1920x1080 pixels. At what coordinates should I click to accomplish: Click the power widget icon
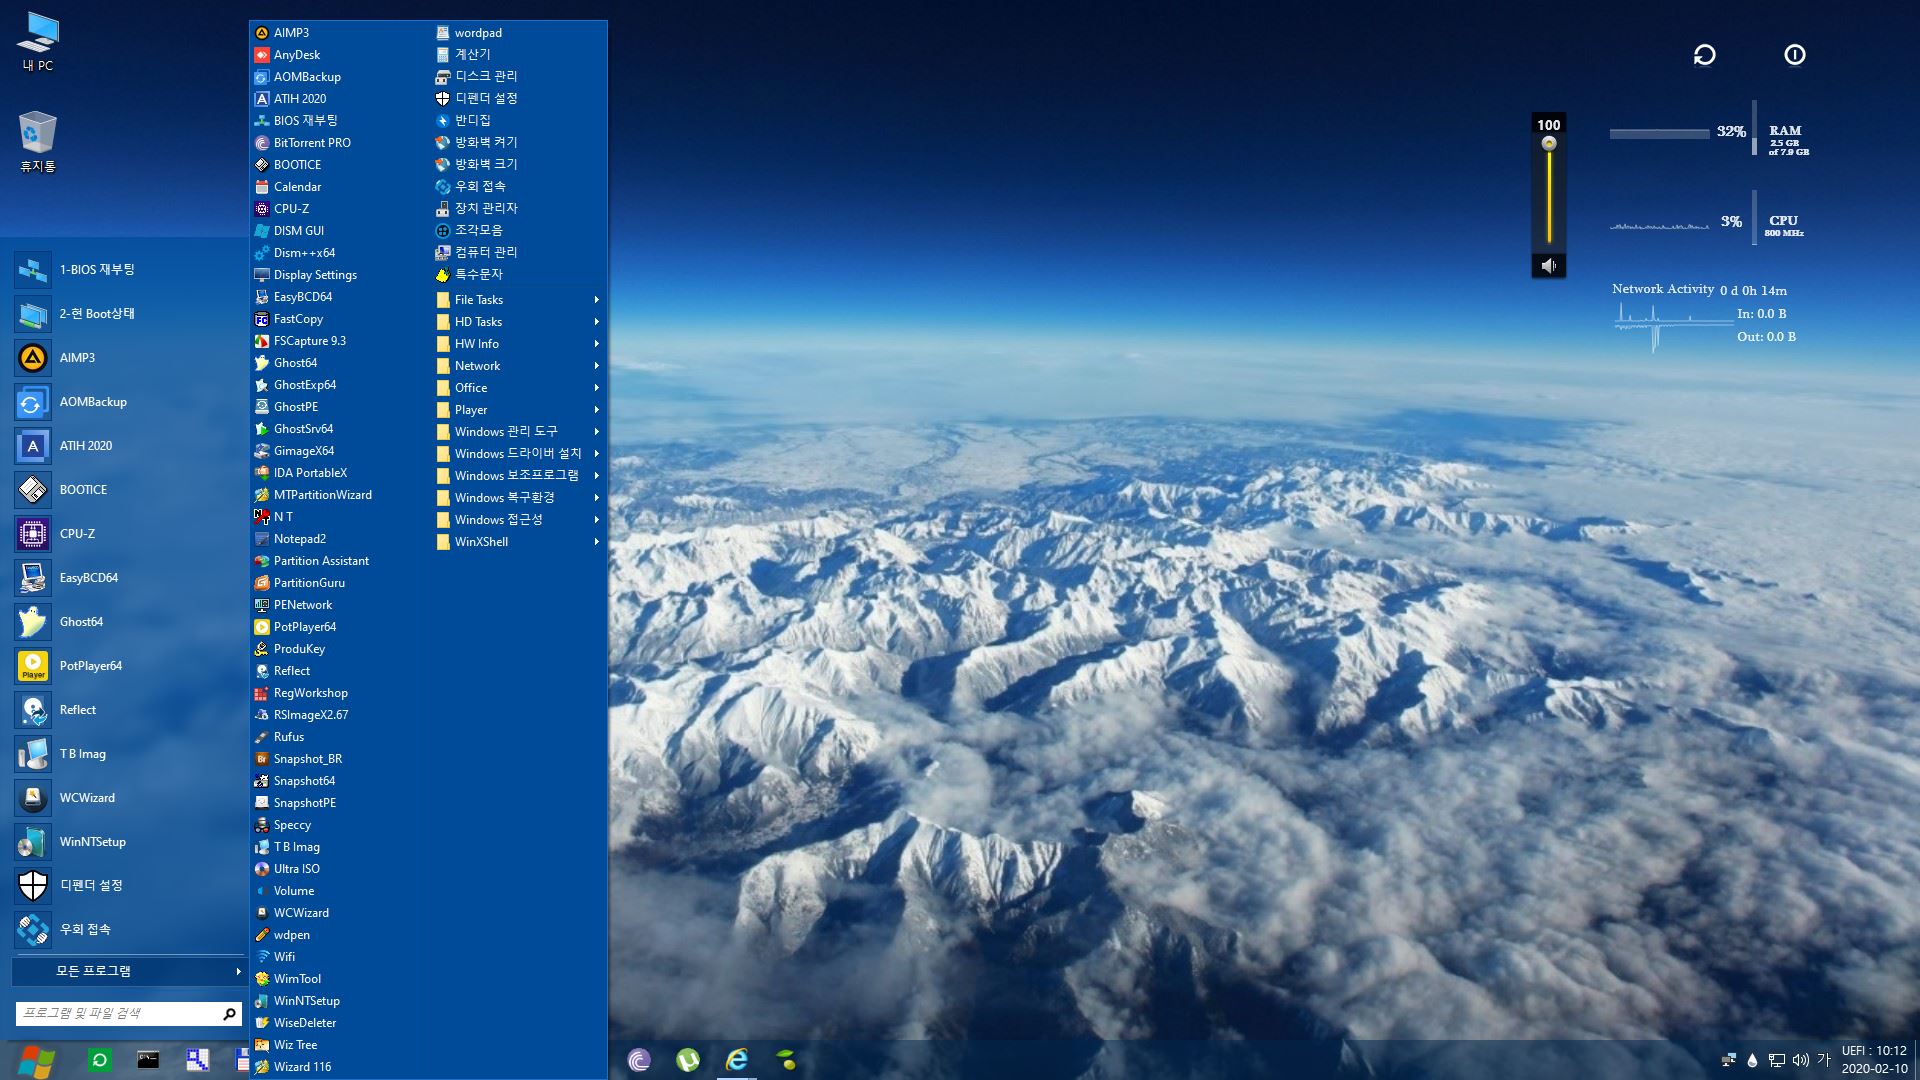pyautogui.click(x=1795, y=55)
